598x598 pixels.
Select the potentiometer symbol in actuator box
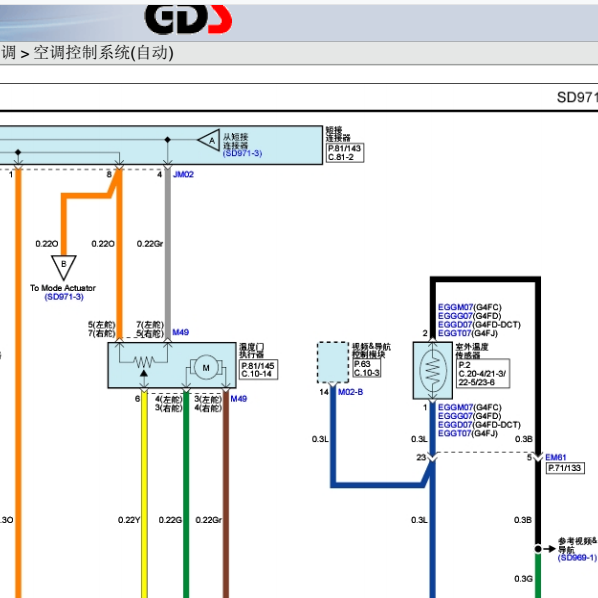coord(144,362)
